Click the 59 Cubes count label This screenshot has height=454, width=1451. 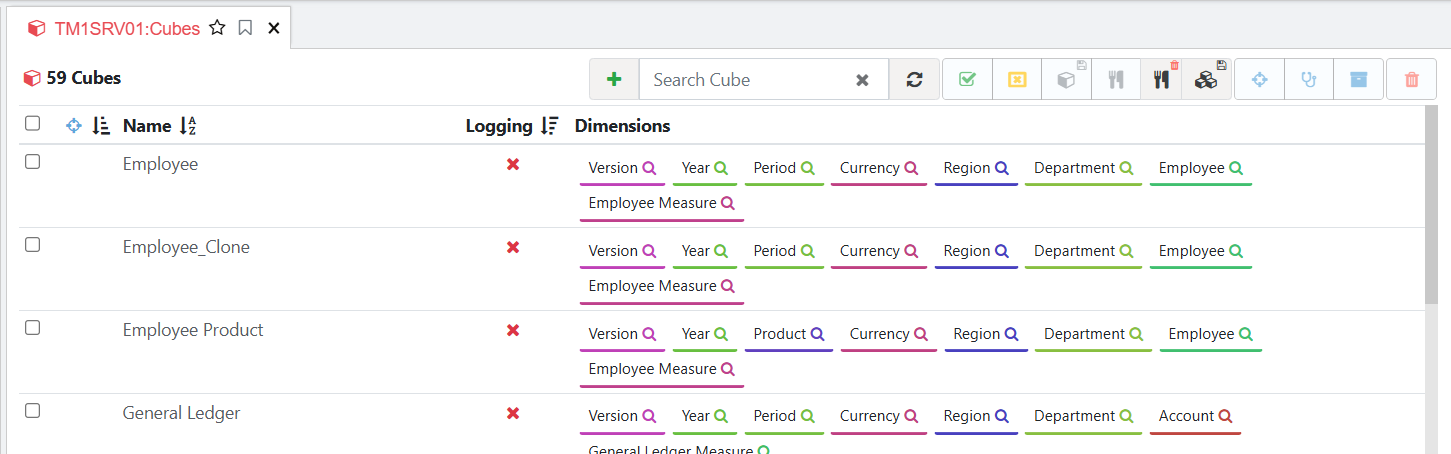coord(83,78)
